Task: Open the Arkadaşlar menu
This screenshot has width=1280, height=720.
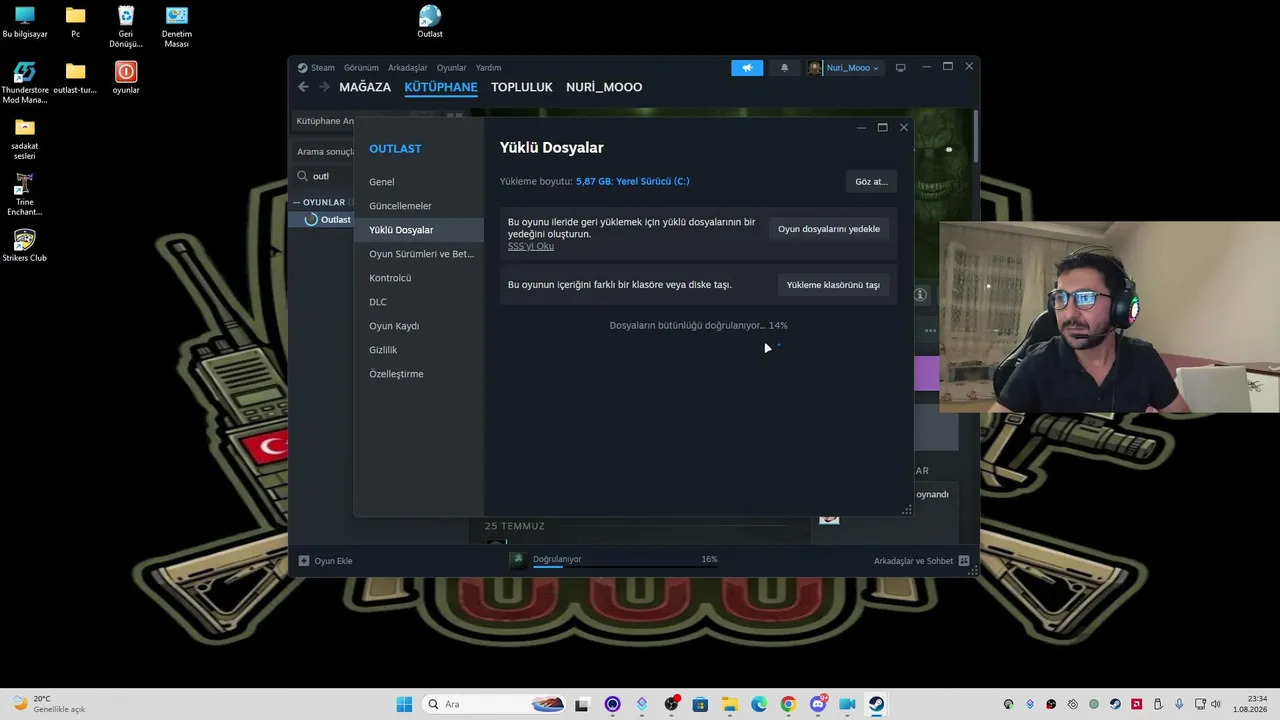Action: 408,68
